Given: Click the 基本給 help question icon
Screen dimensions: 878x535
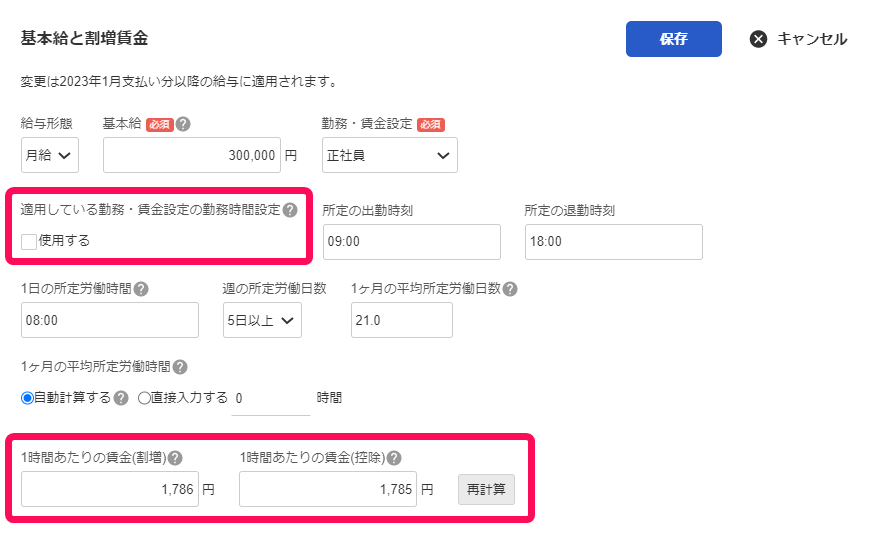Looking at the screenshot, I should pos(183,124).
